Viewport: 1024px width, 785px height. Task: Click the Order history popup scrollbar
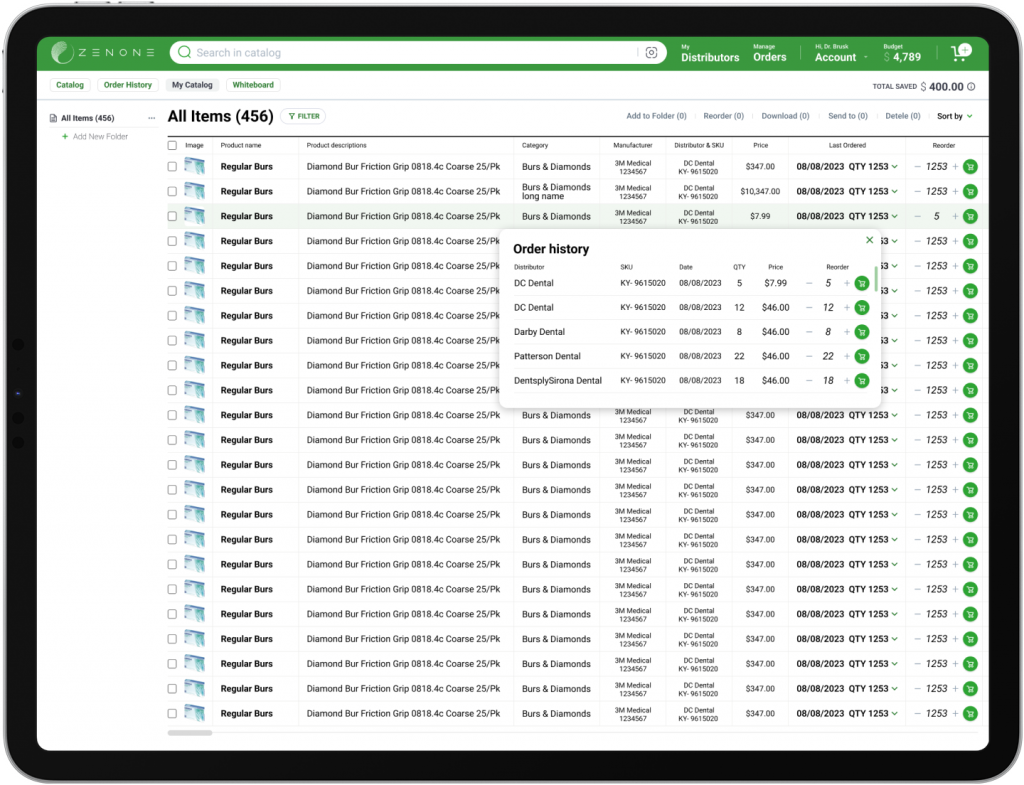click(x=876, y=278)
